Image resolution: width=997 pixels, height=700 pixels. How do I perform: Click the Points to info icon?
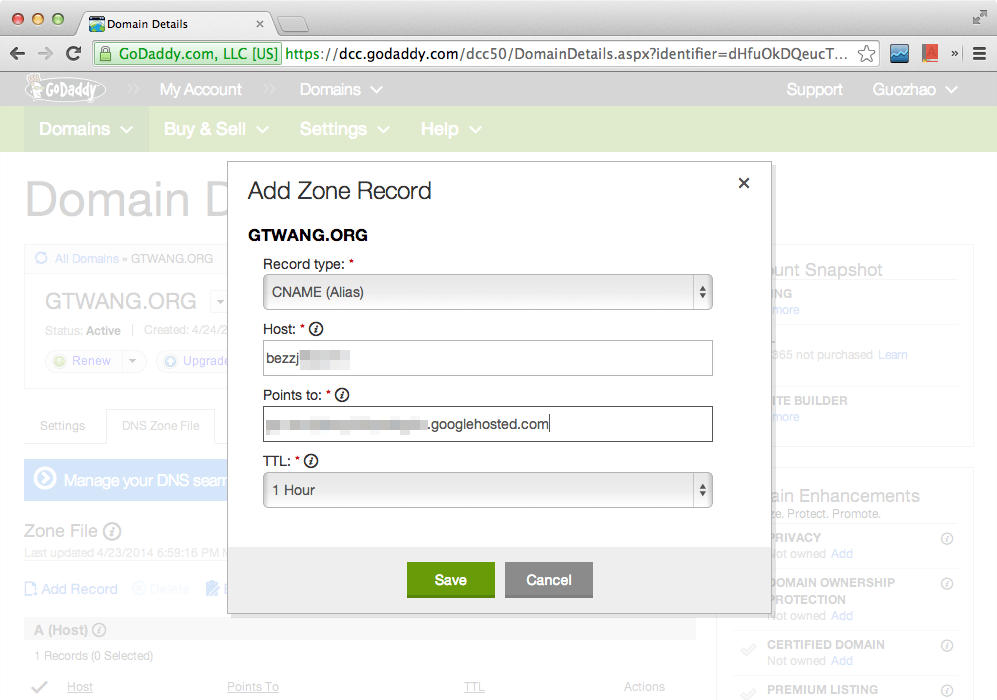click(342, 395)
